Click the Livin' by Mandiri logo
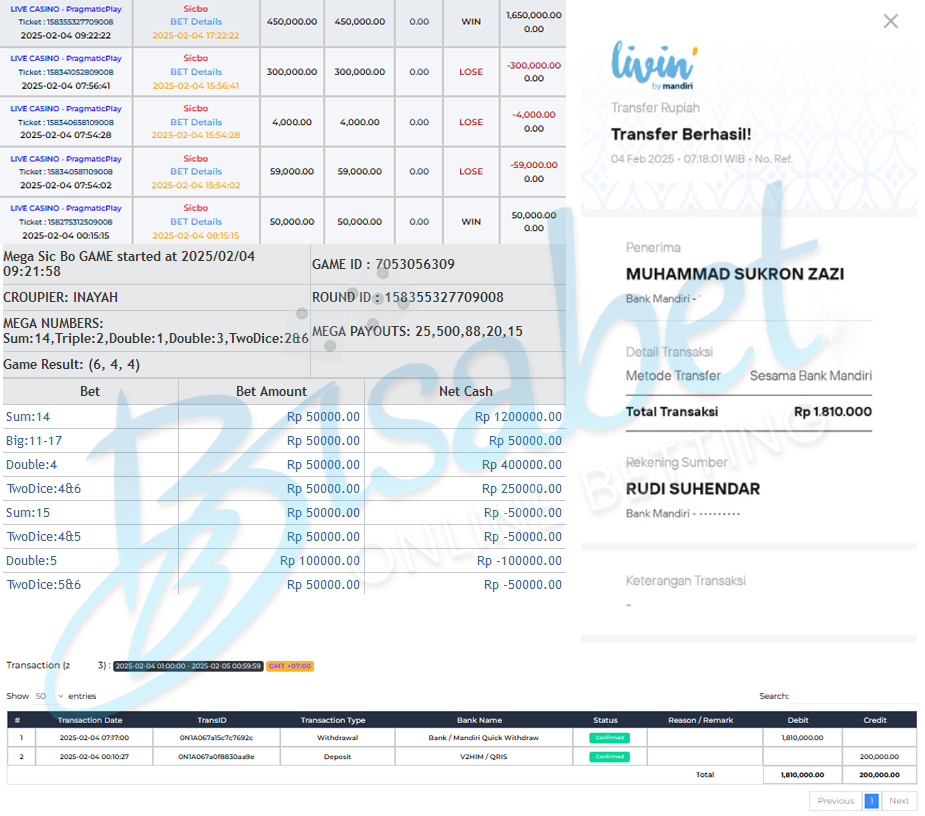The width and height of the screenshot is (925, 816). [x=654, y=65]
